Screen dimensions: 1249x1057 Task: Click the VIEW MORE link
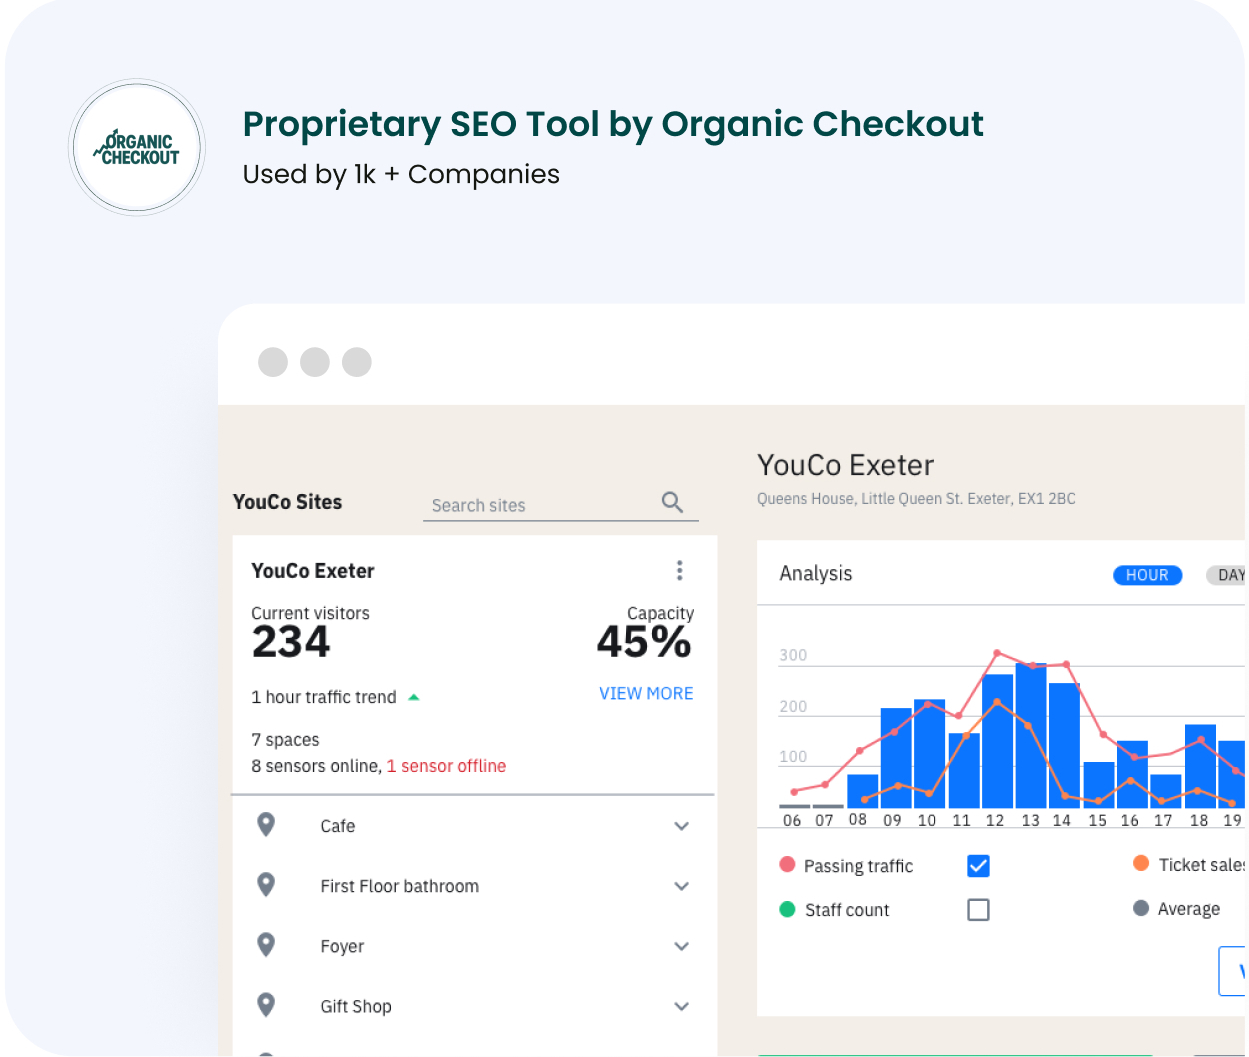click(x=646, y=693)
